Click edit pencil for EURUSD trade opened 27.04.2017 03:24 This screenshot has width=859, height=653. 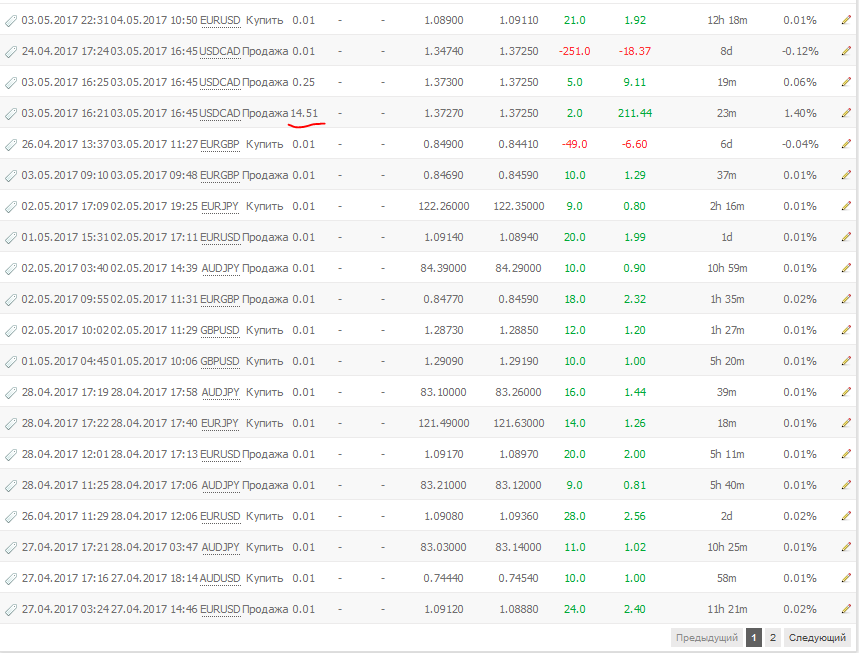point(846,609)
